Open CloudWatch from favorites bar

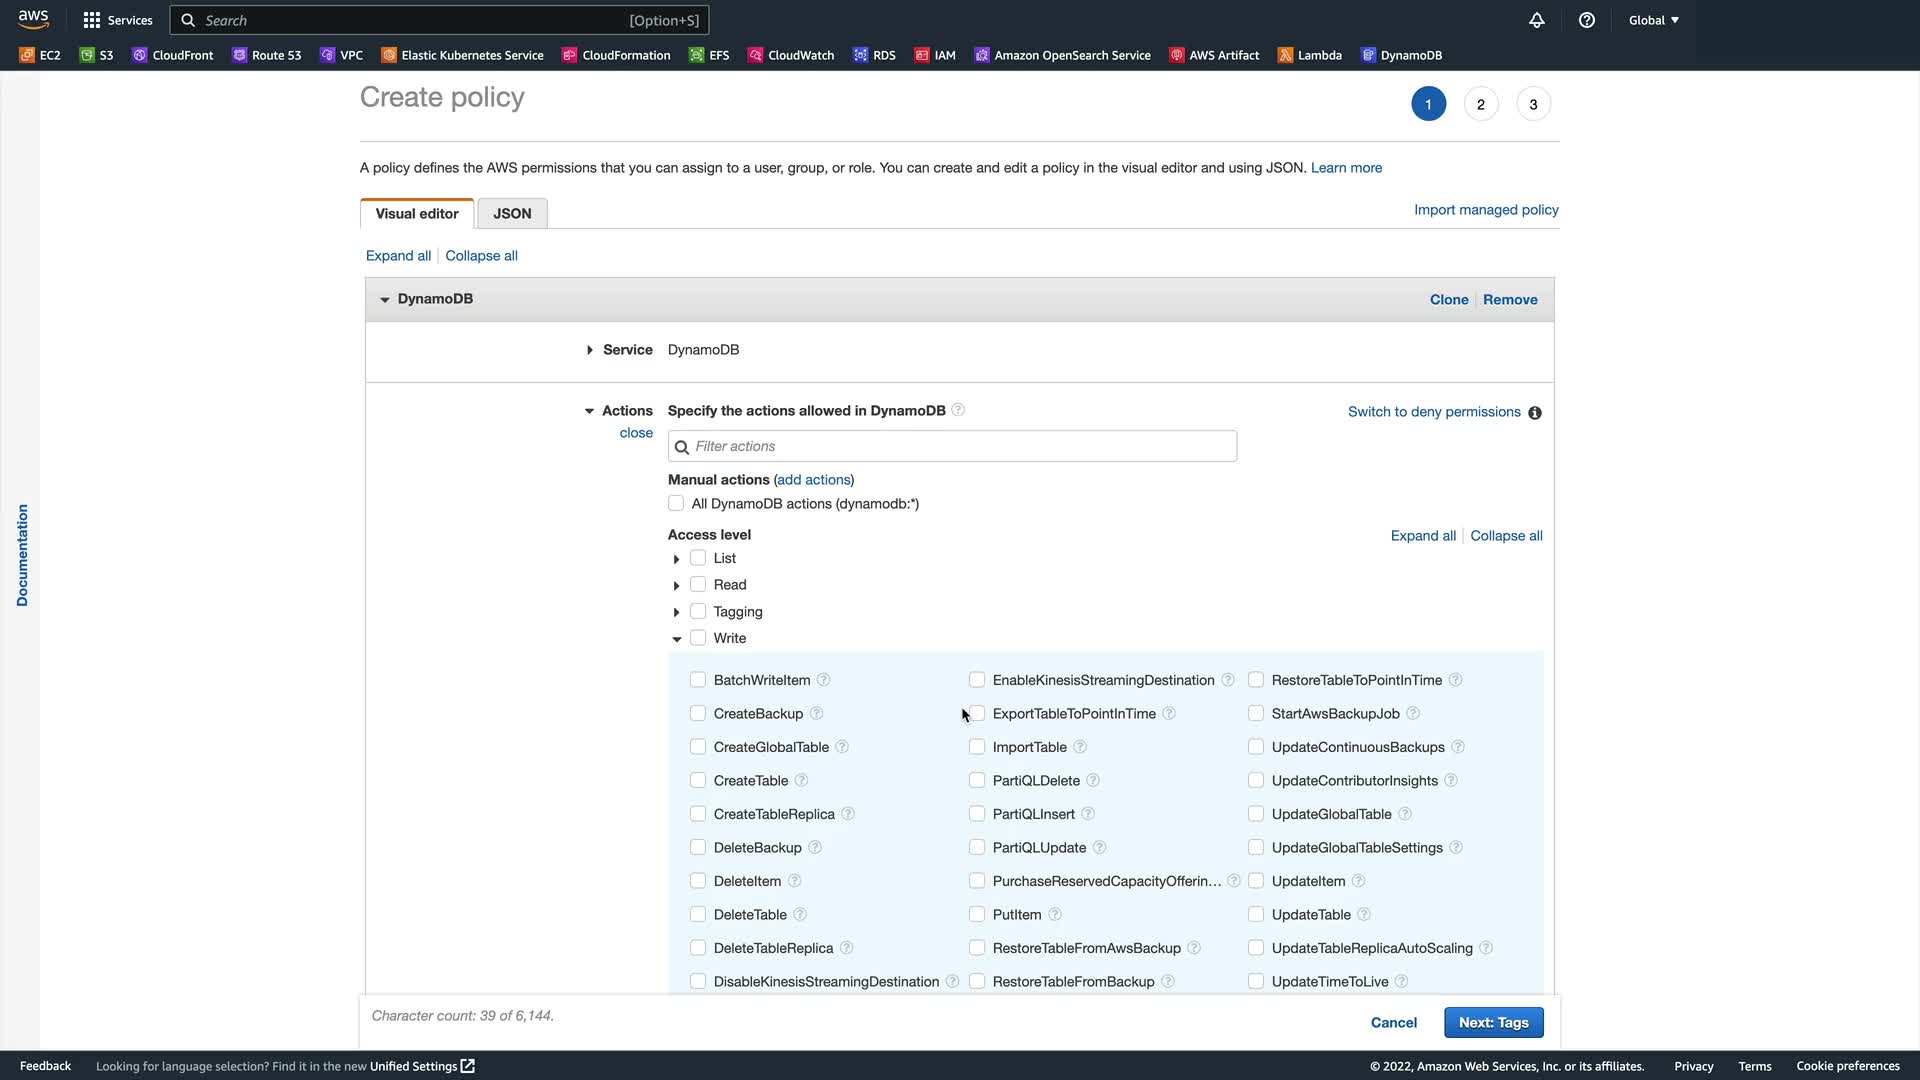[x=790, y=55]
